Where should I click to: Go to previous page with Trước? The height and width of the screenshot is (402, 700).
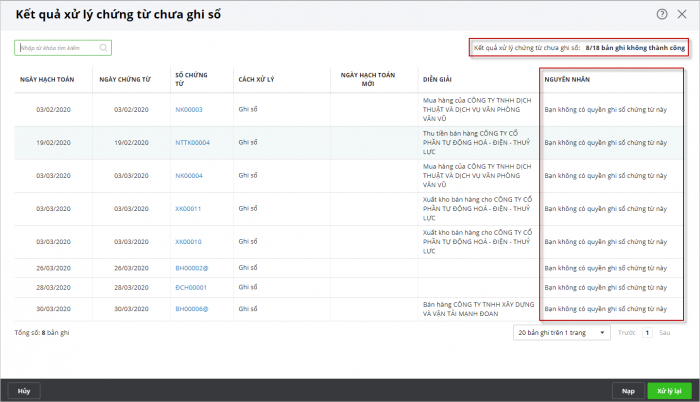(627, 332)
